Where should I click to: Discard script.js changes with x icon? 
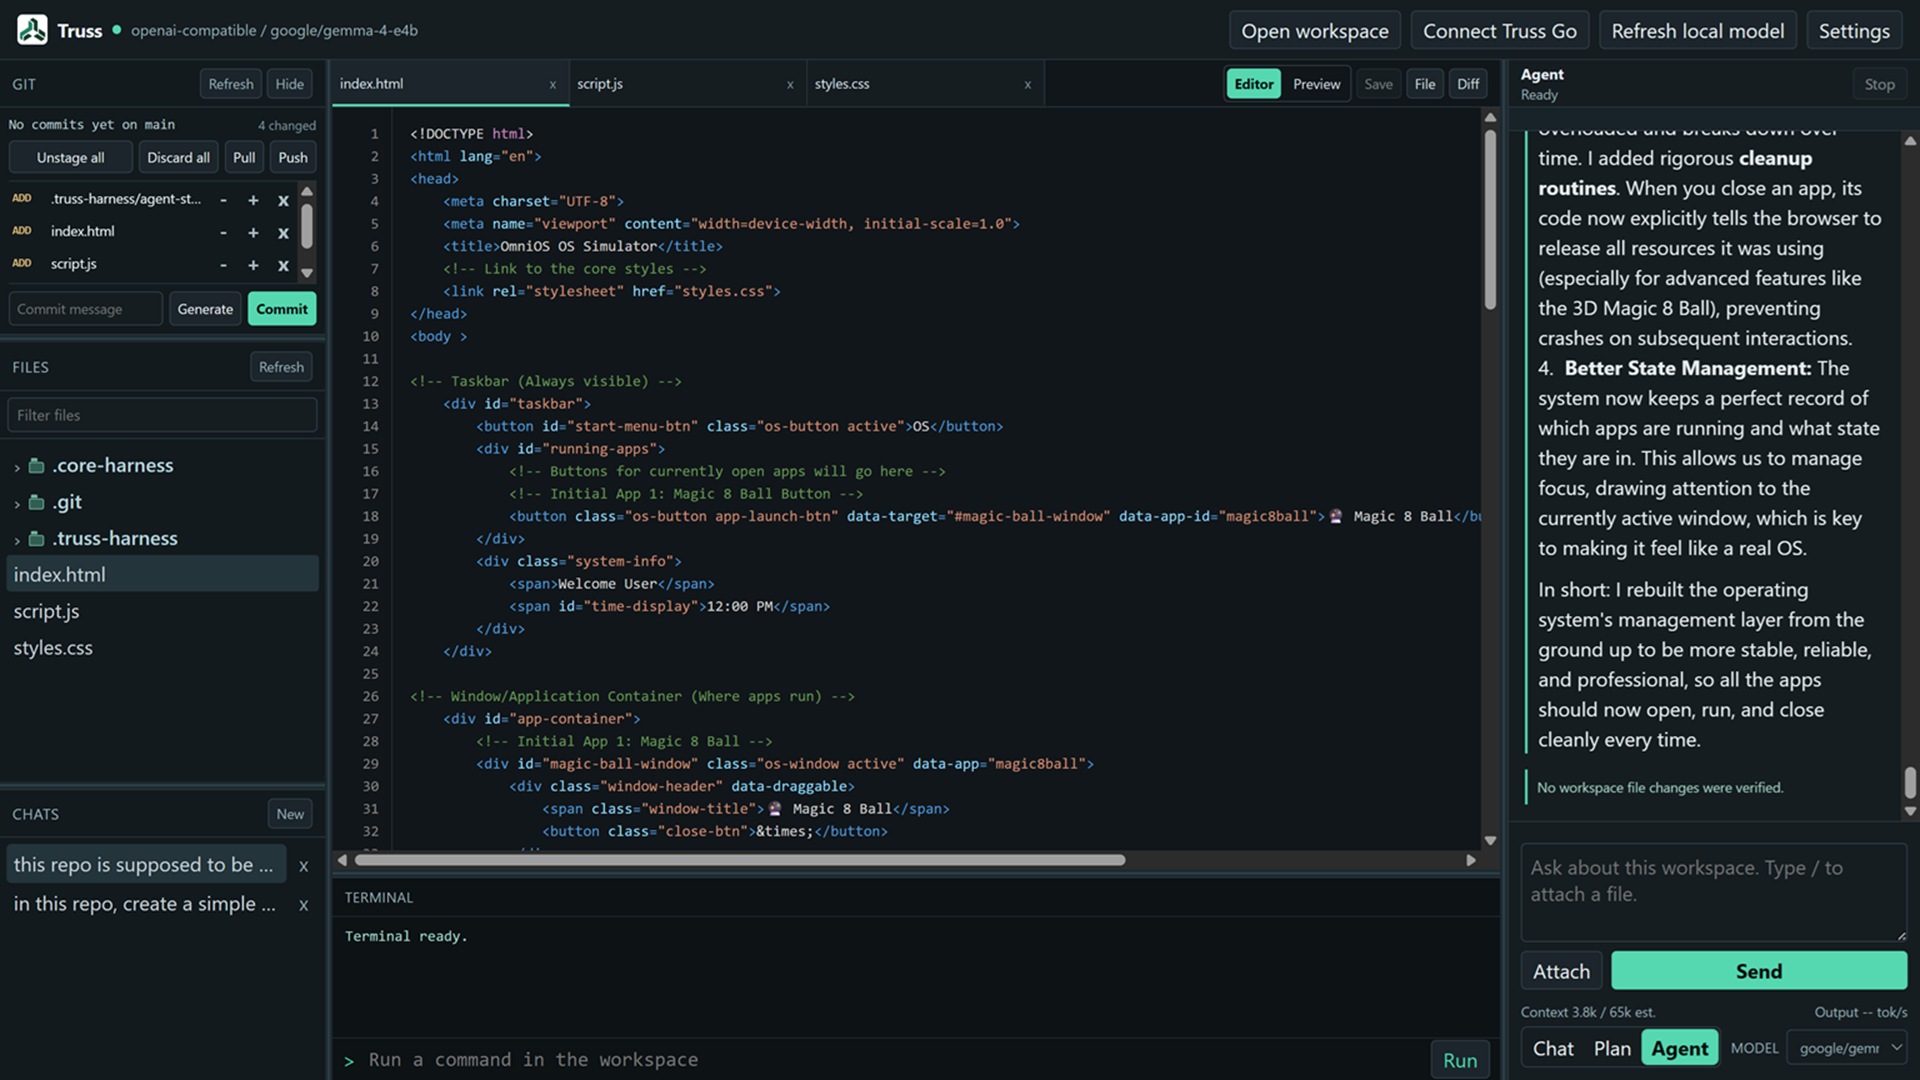coord(283,265)
